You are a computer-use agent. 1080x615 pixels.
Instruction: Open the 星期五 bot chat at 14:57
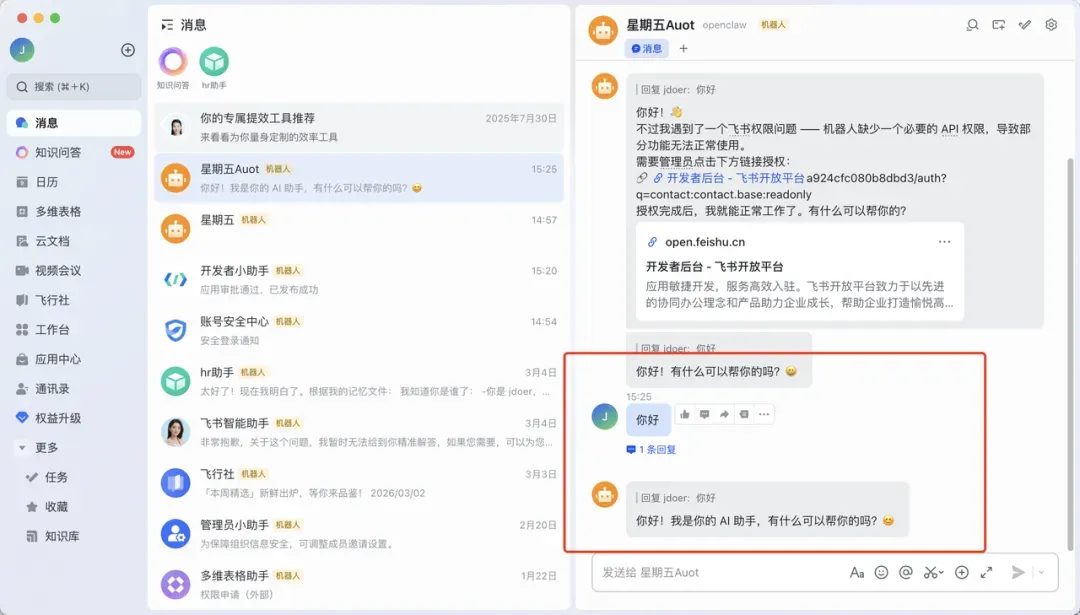coord(359,229)
